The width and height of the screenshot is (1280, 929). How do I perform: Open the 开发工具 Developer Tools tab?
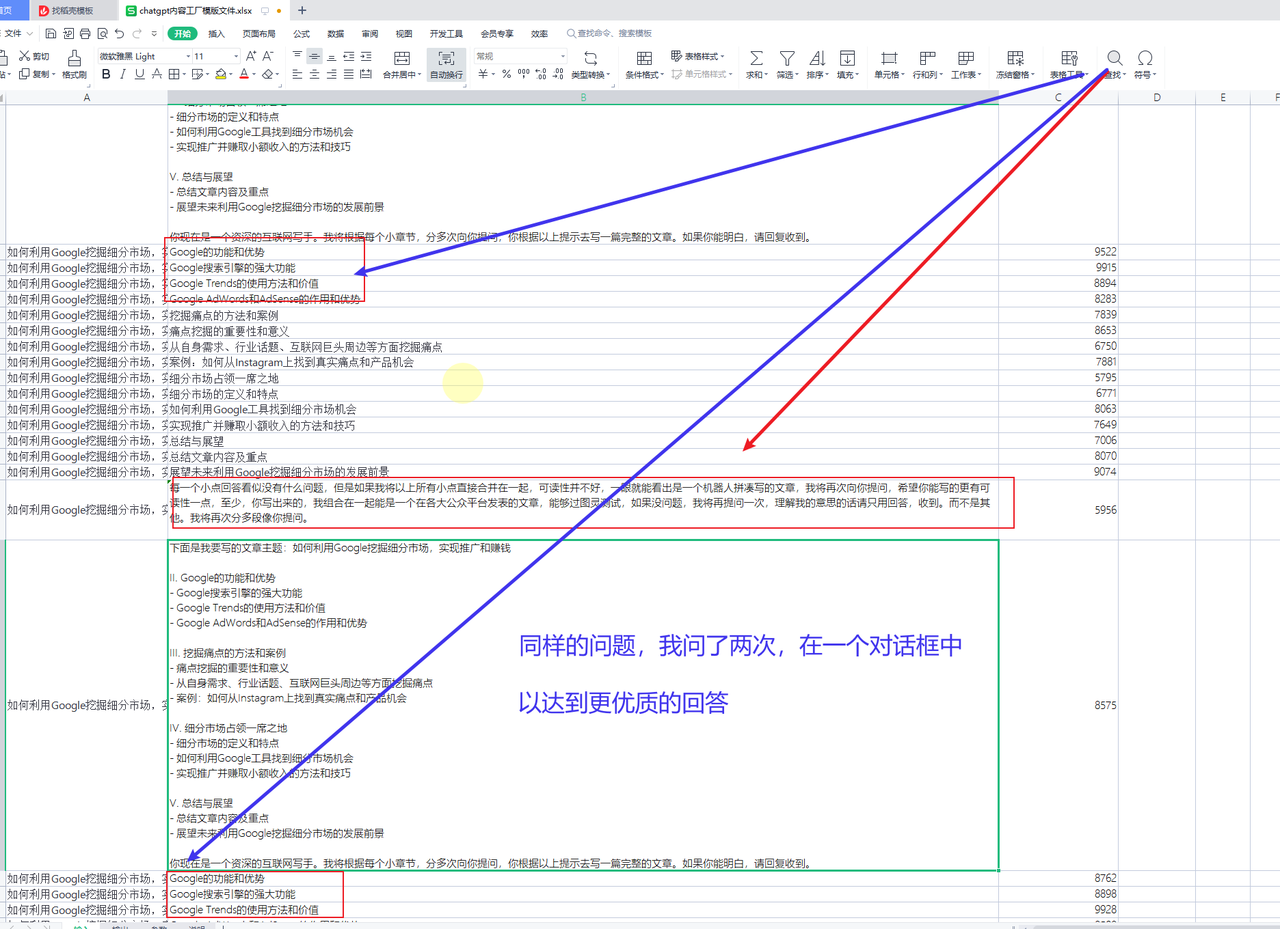[x=446, y=33]
